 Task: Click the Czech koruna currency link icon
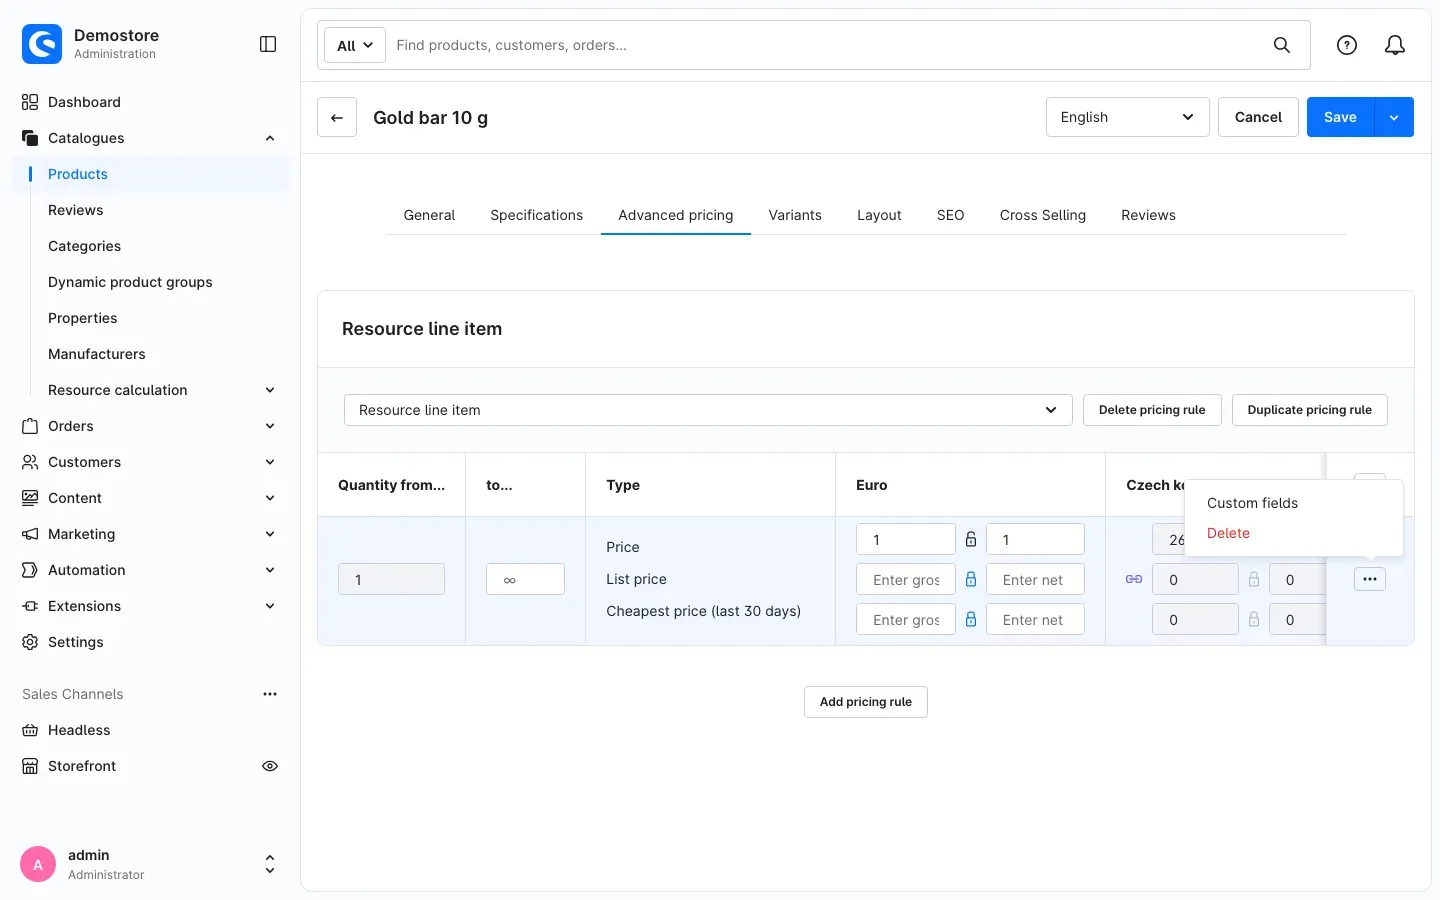1134,579
